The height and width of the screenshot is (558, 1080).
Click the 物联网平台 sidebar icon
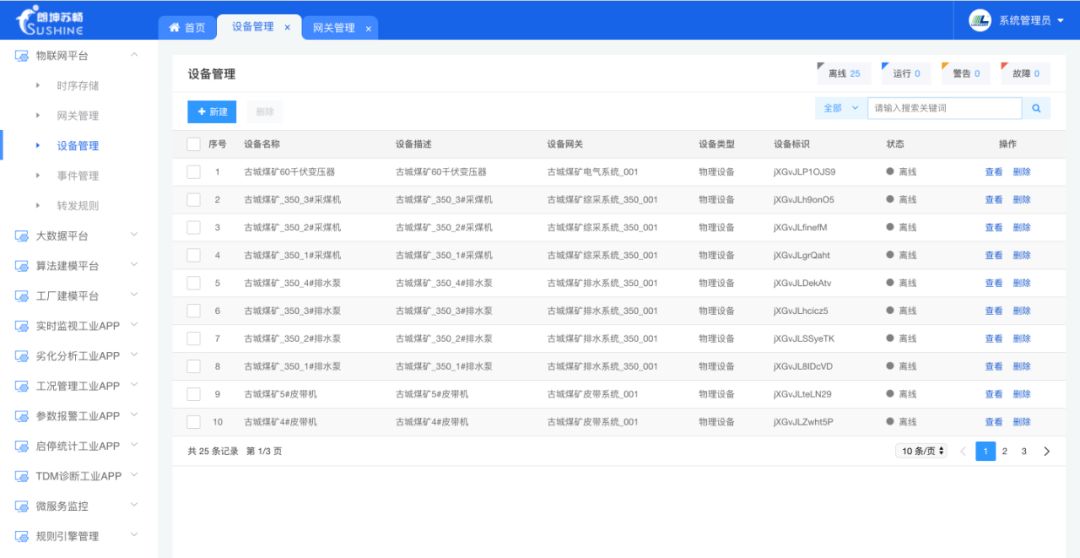[21, 56]
